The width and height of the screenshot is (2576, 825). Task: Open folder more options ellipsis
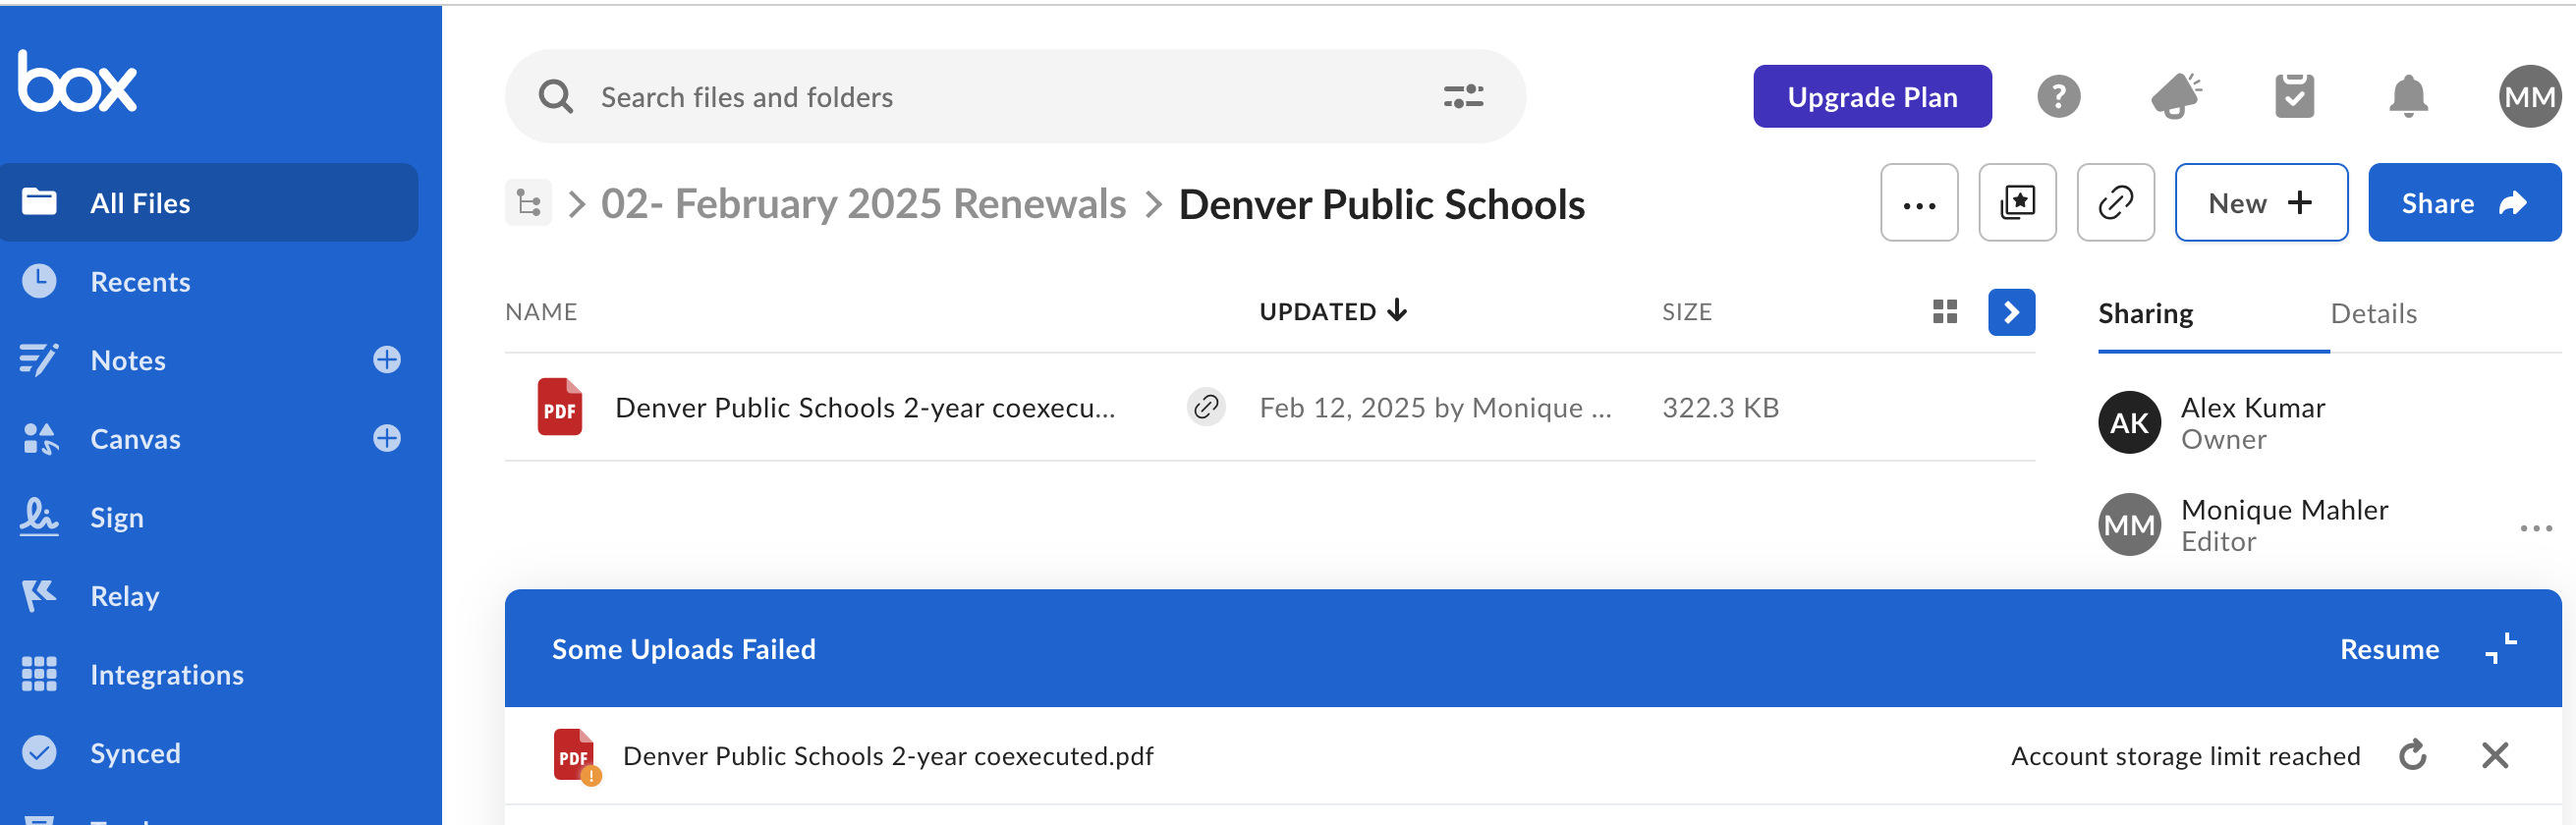(x=1919, y=203)
